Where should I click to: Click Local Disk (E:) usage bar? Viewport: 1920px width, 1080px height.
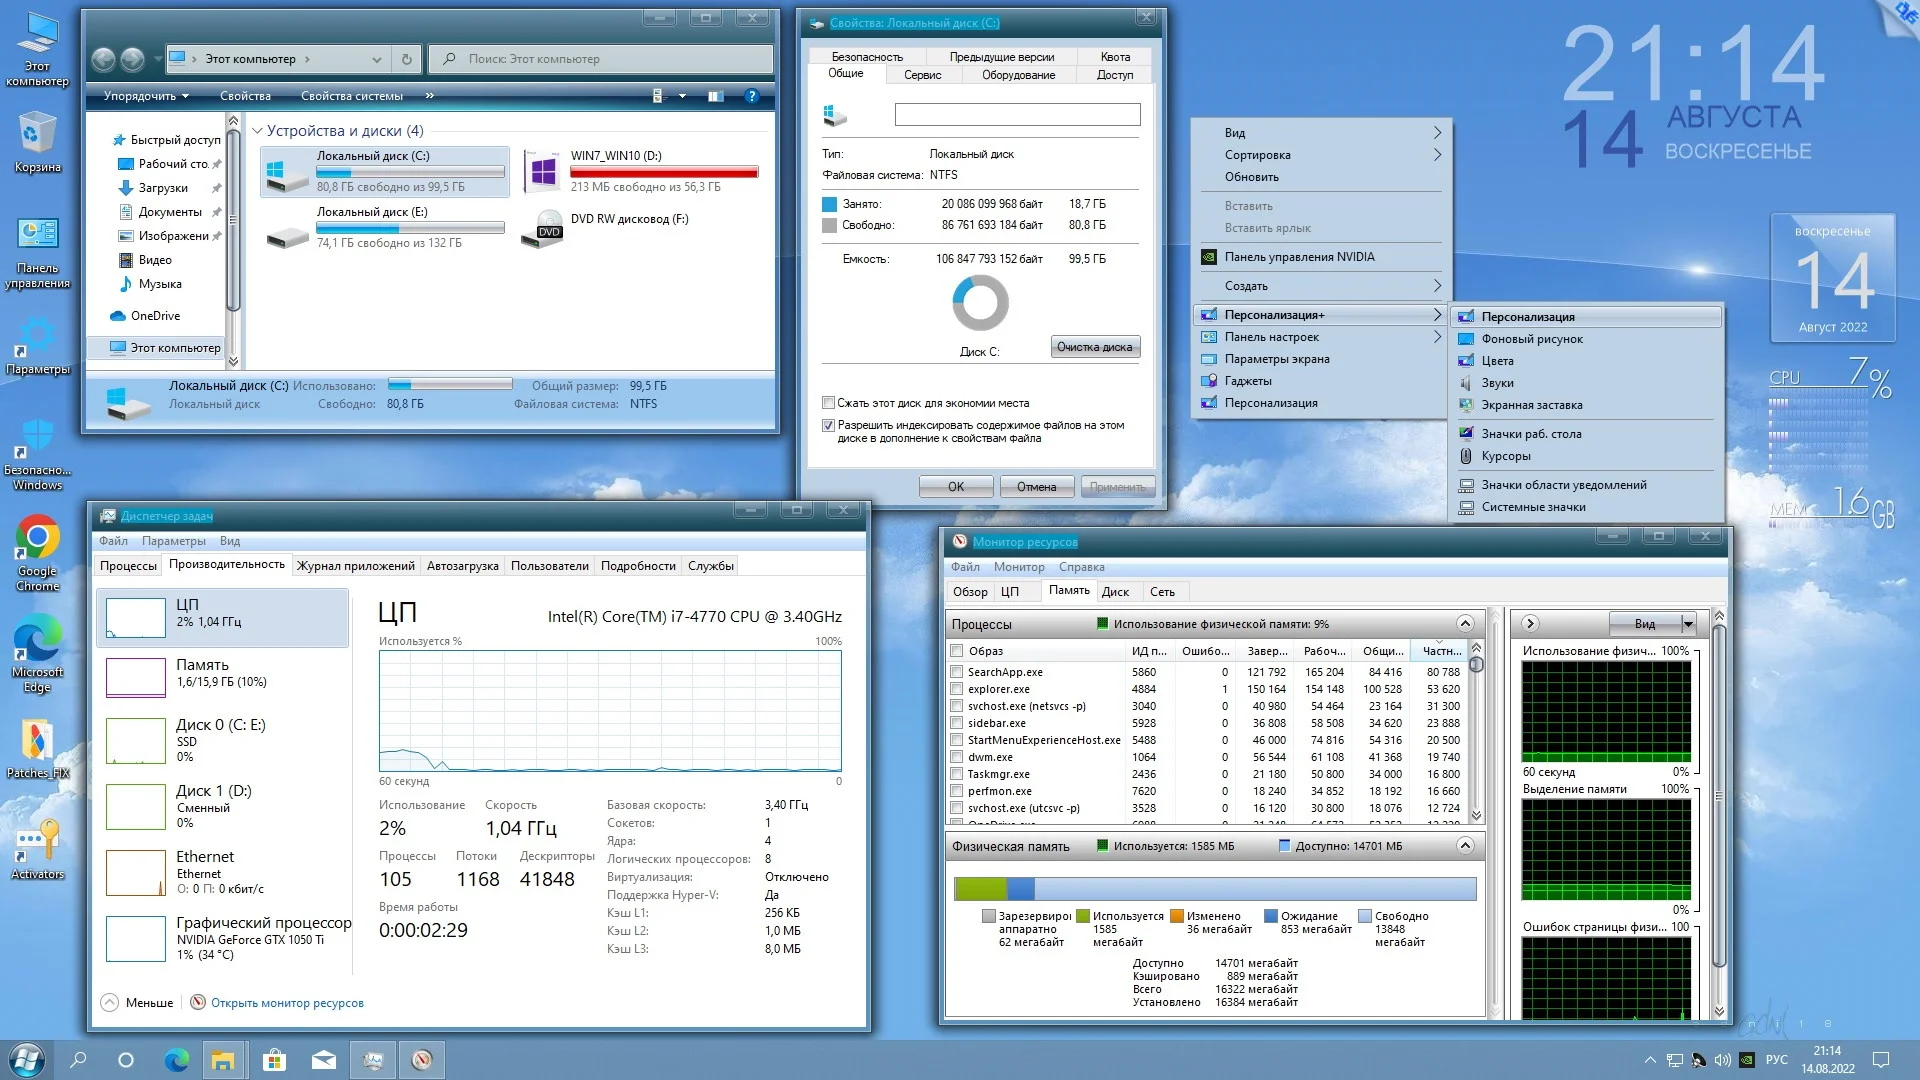[x=410, y=228]
